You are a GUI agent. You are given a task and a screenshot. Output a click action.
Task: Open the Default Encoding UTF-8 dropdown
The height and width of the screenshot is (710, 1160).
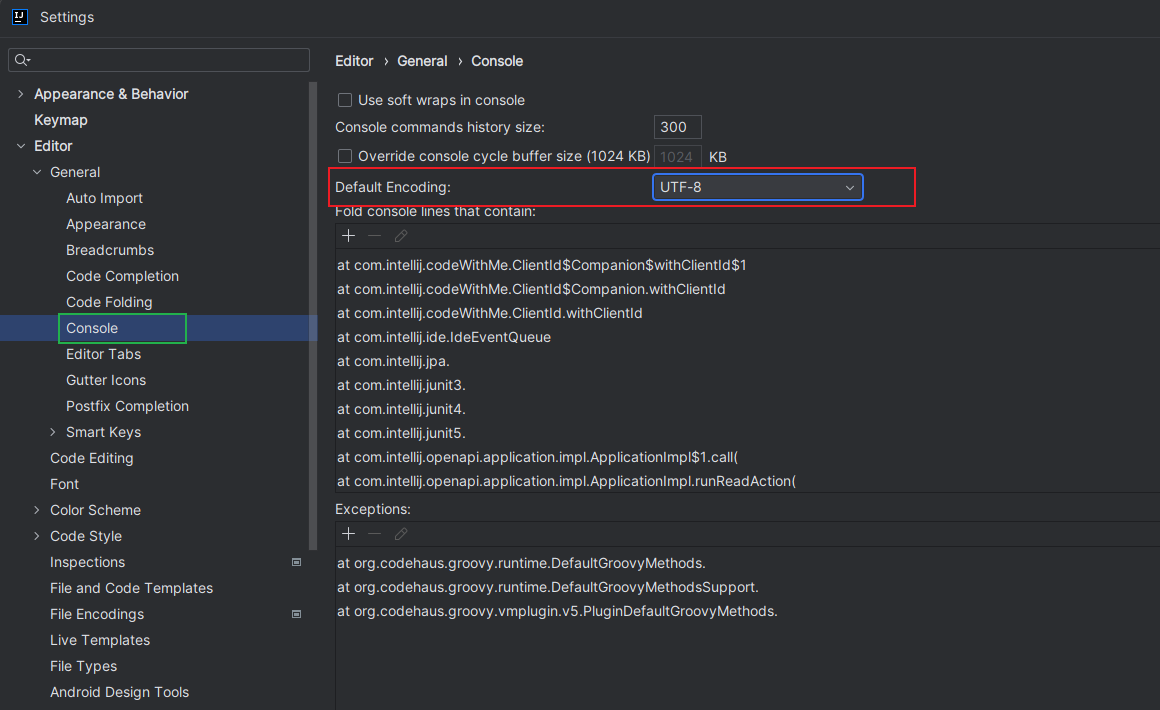pos(757,187)
